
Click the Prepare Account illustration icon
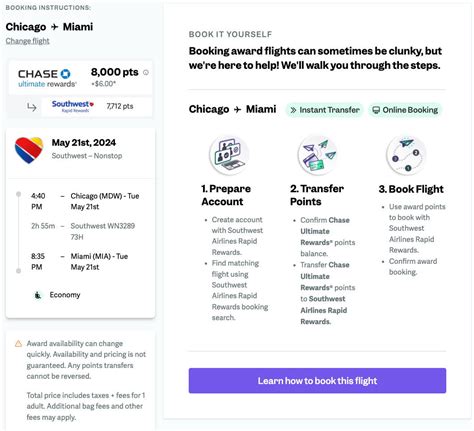click(229, 155)
